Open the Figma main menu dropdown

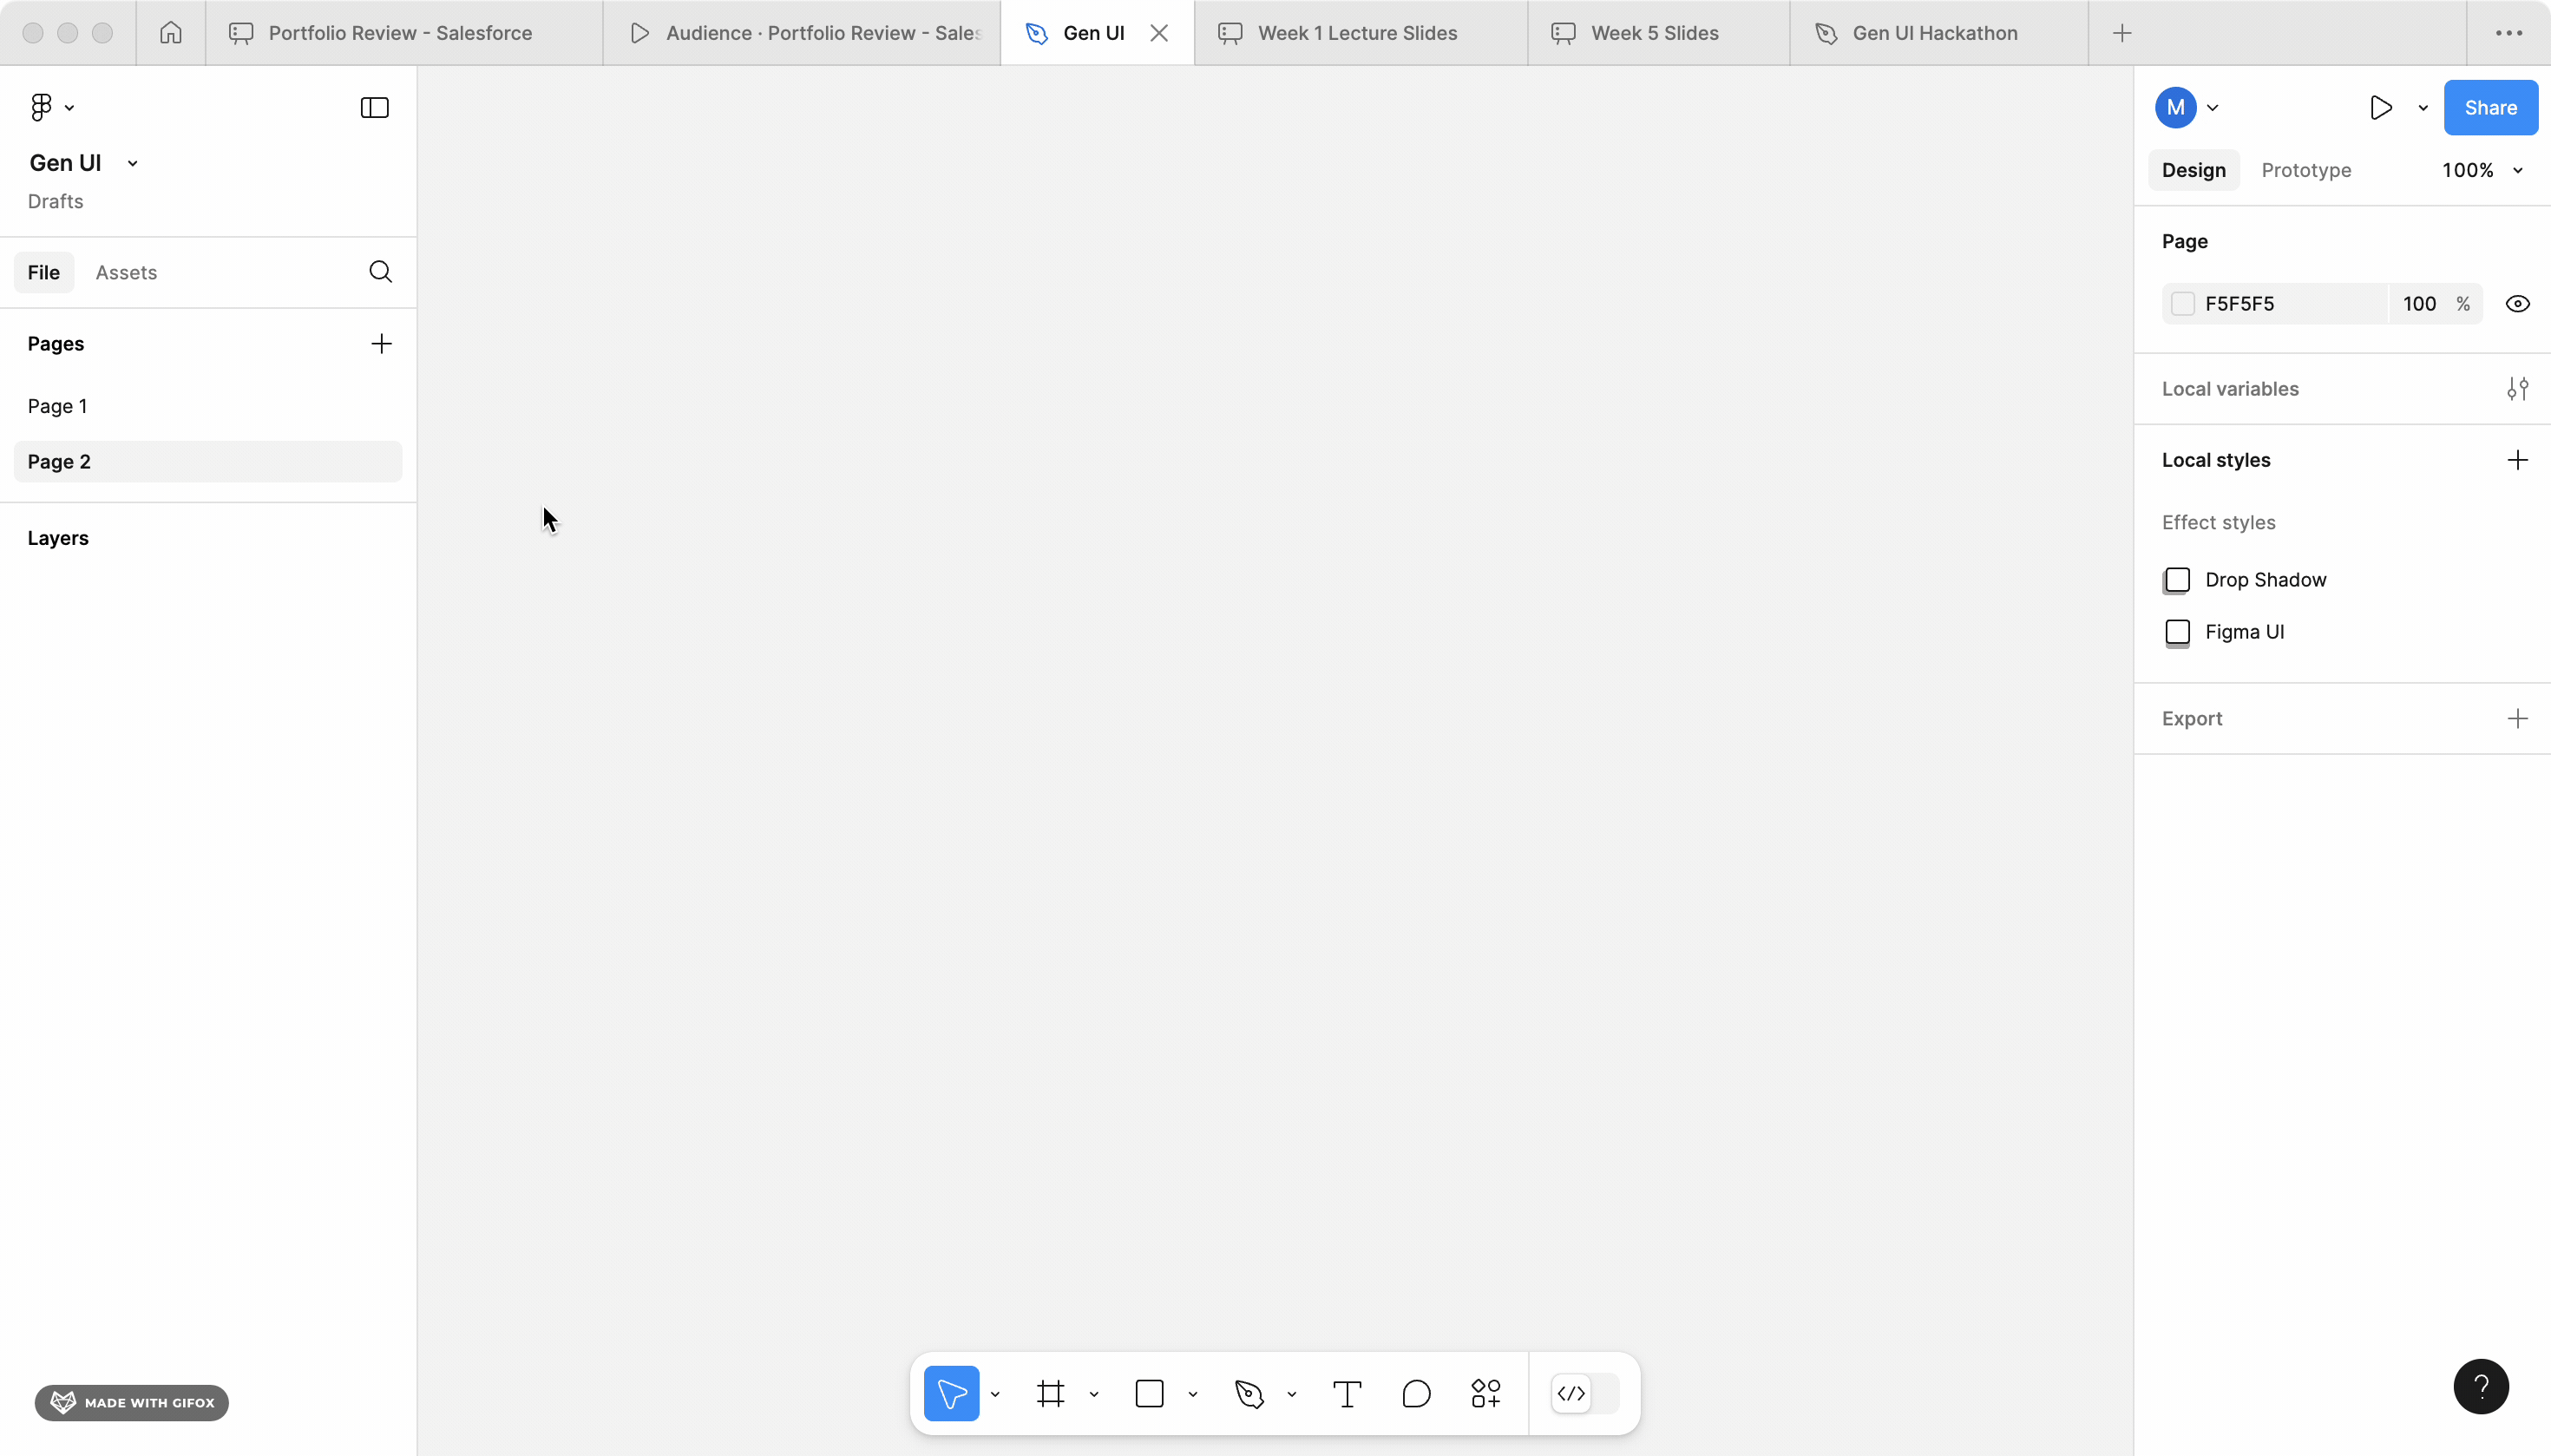pos(52,107)
